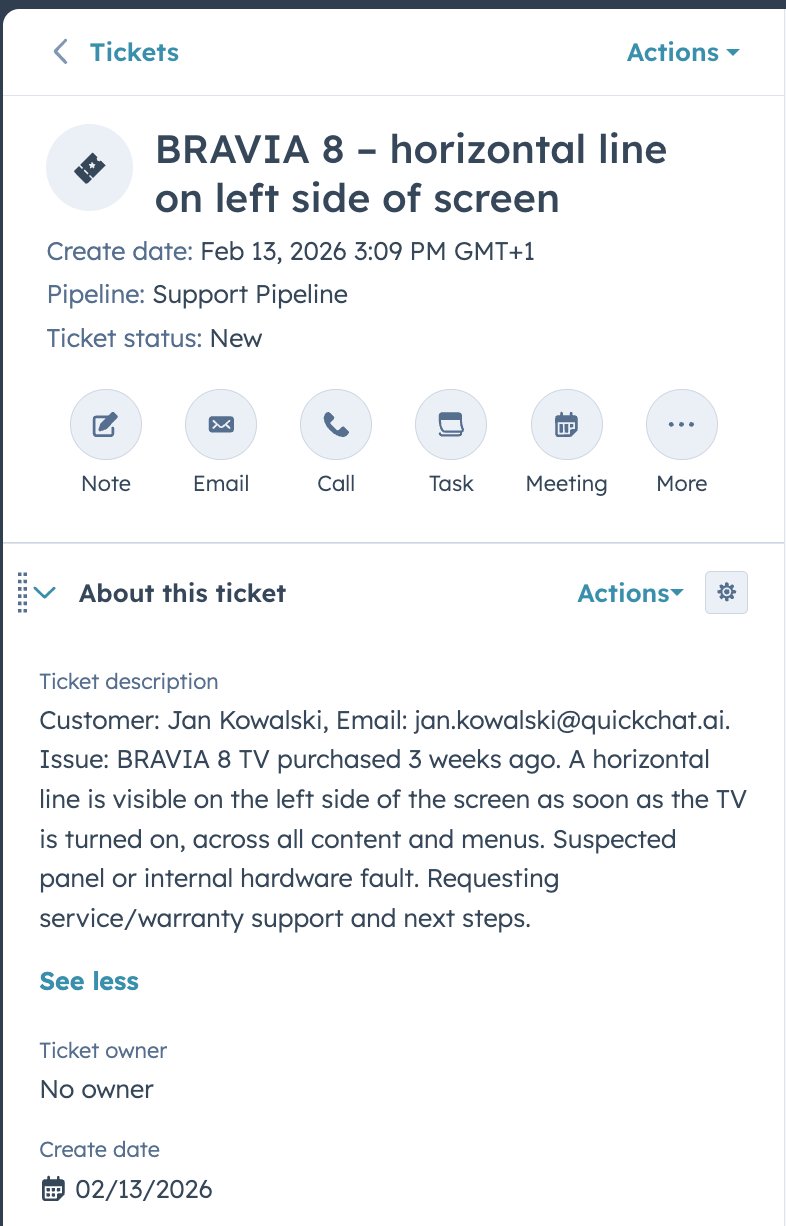Viewport: 786px width, 1226px height.
Task: Click the back chevron beside Tickets
Action: [x=60, y=52]
